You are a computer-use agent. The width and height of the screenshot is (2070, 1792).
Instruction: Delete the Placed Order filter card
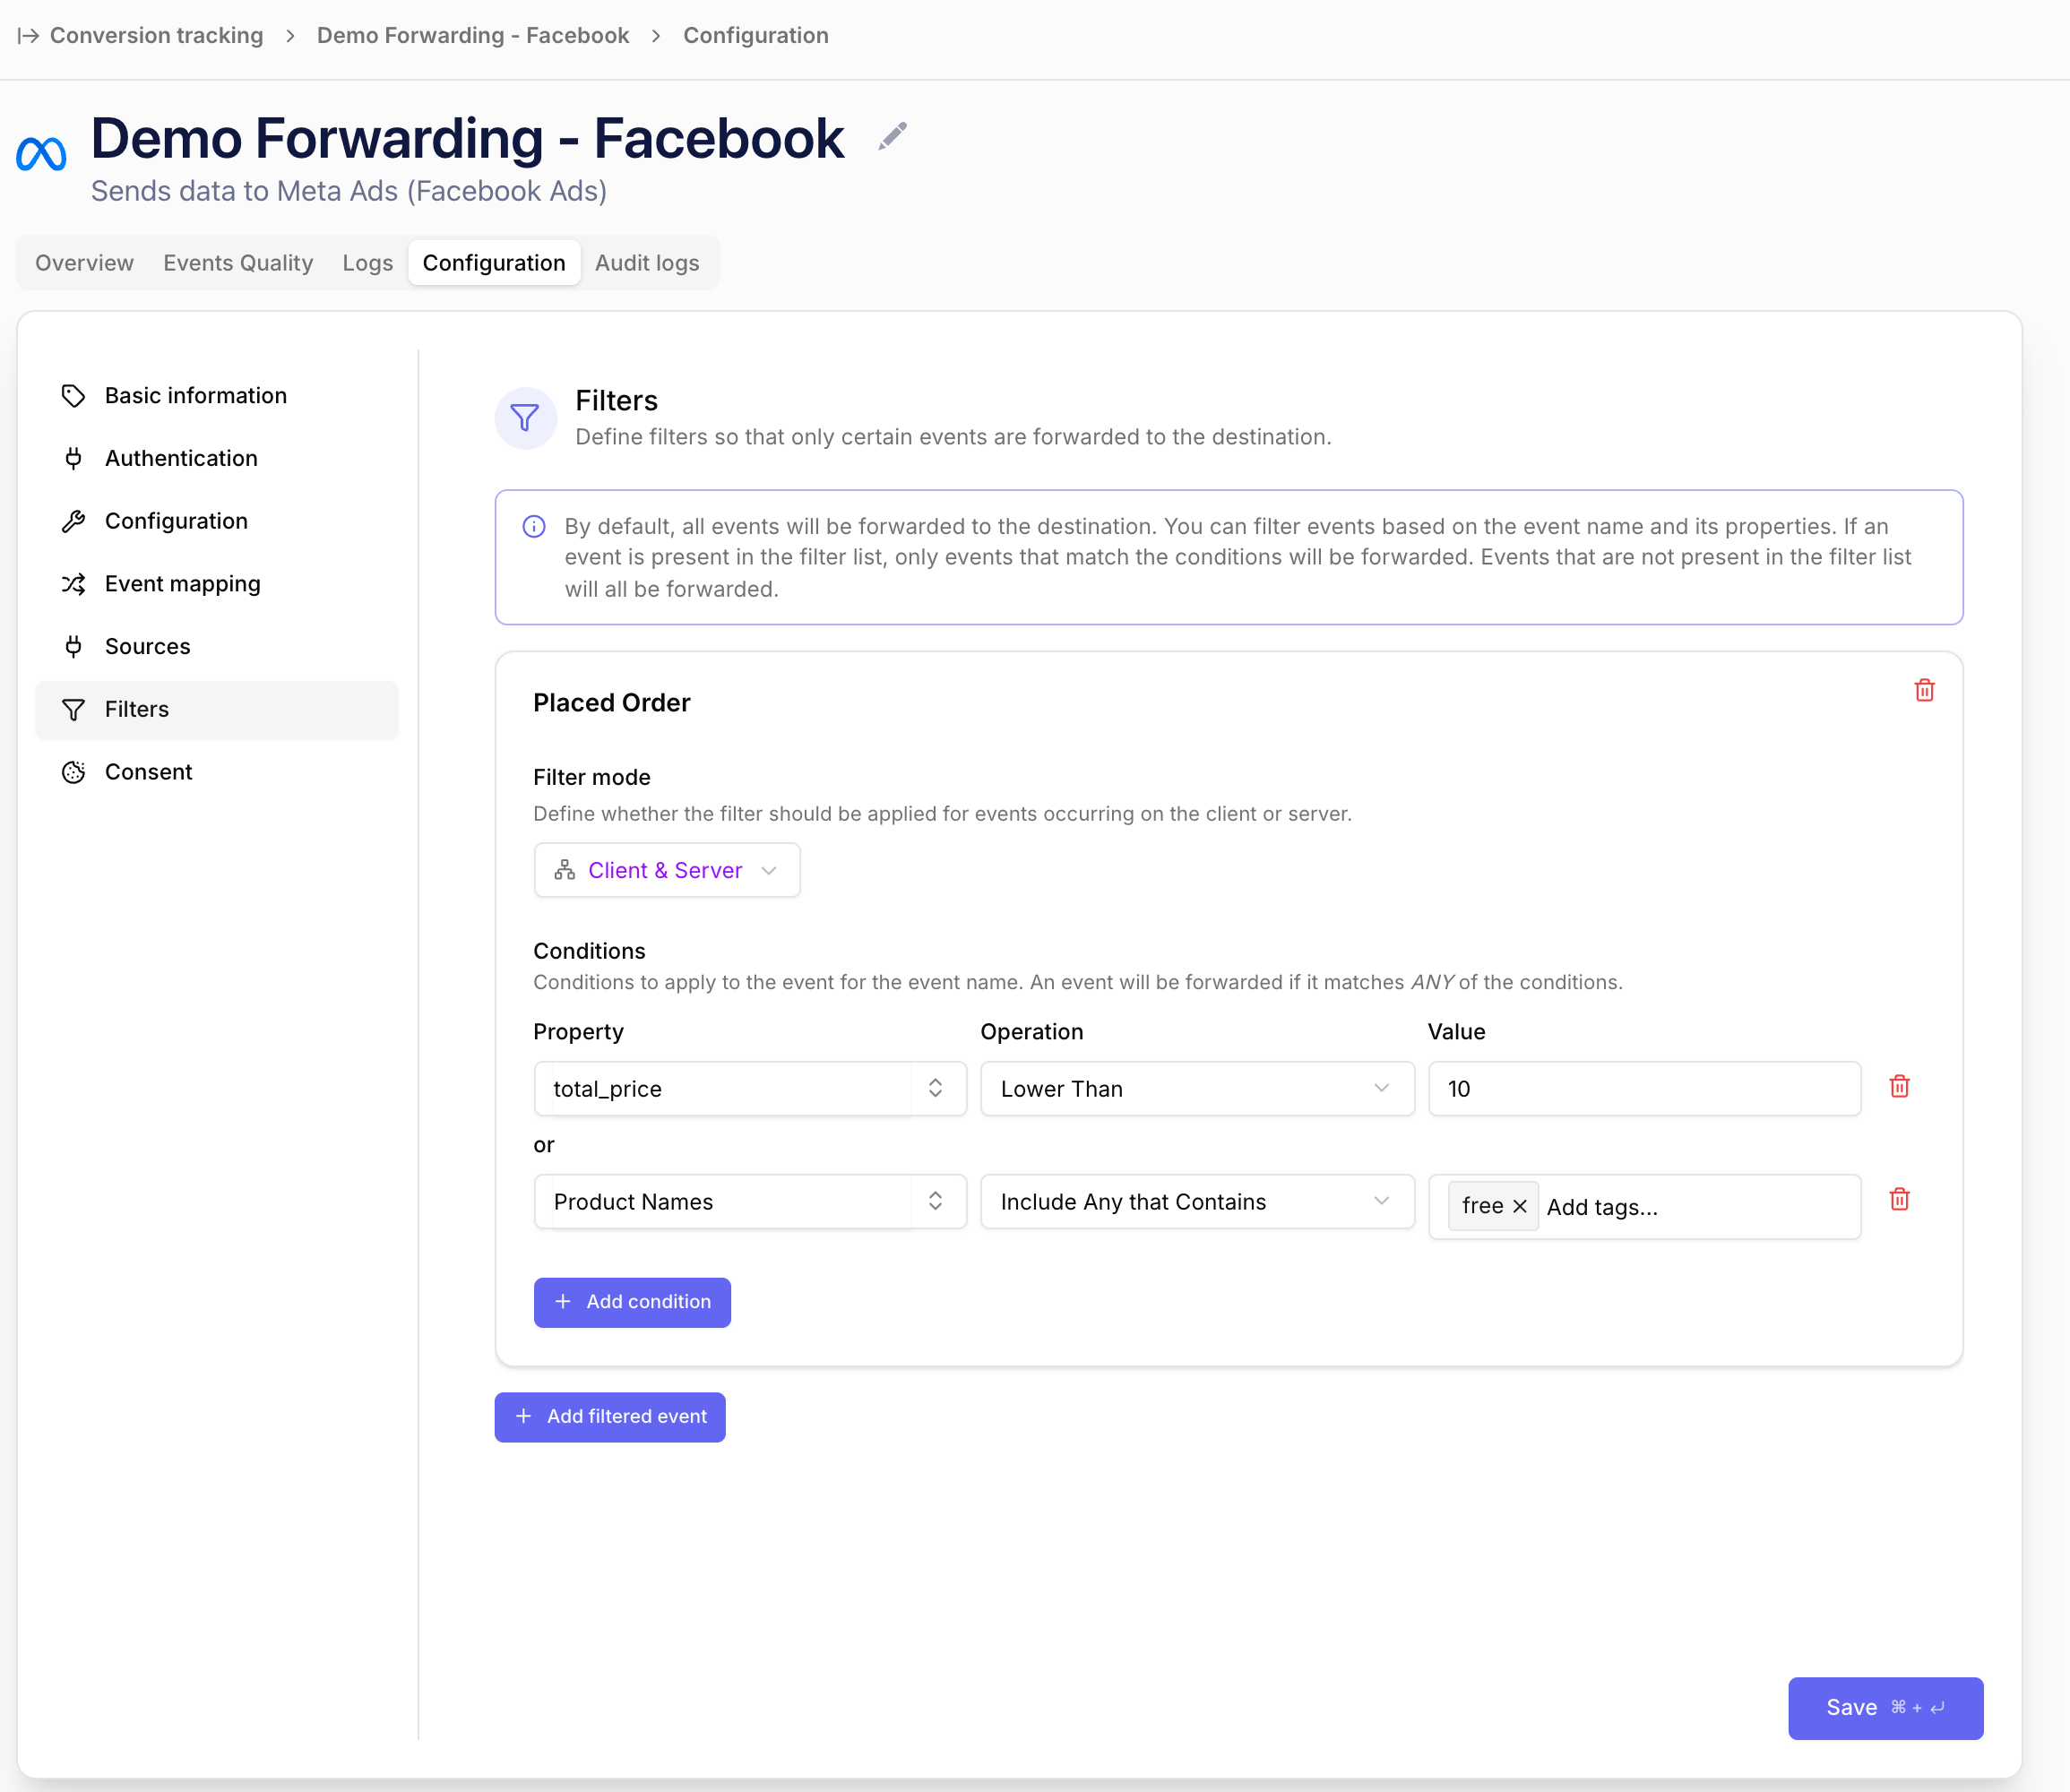(1924, 690)
